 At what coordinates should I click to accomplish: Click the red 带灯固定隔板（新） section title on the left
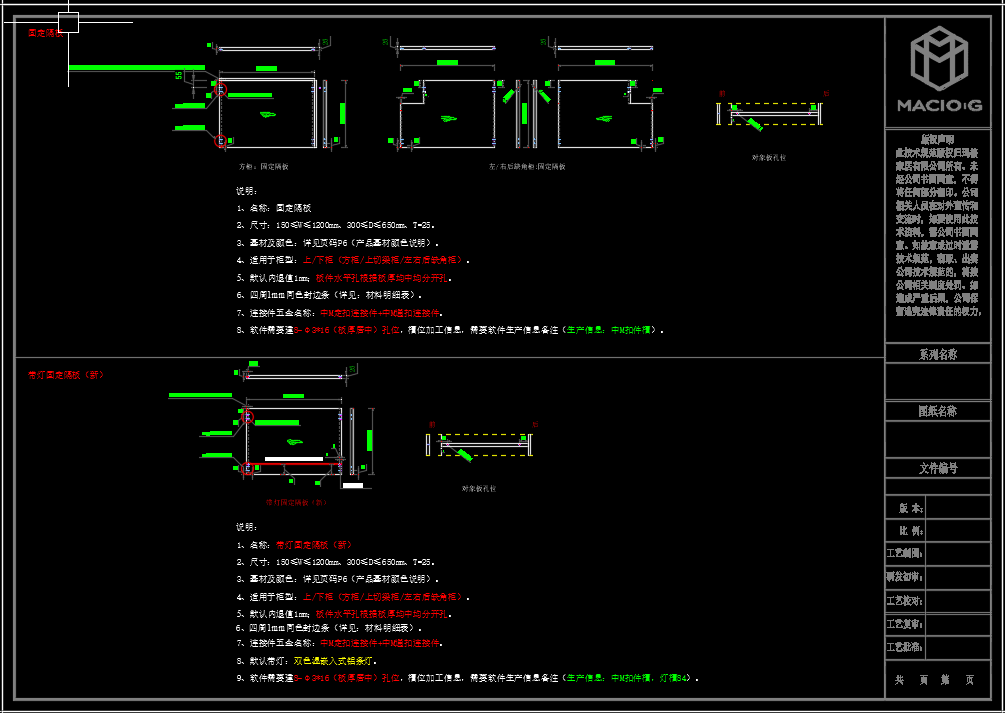click(x=65, y=375)
